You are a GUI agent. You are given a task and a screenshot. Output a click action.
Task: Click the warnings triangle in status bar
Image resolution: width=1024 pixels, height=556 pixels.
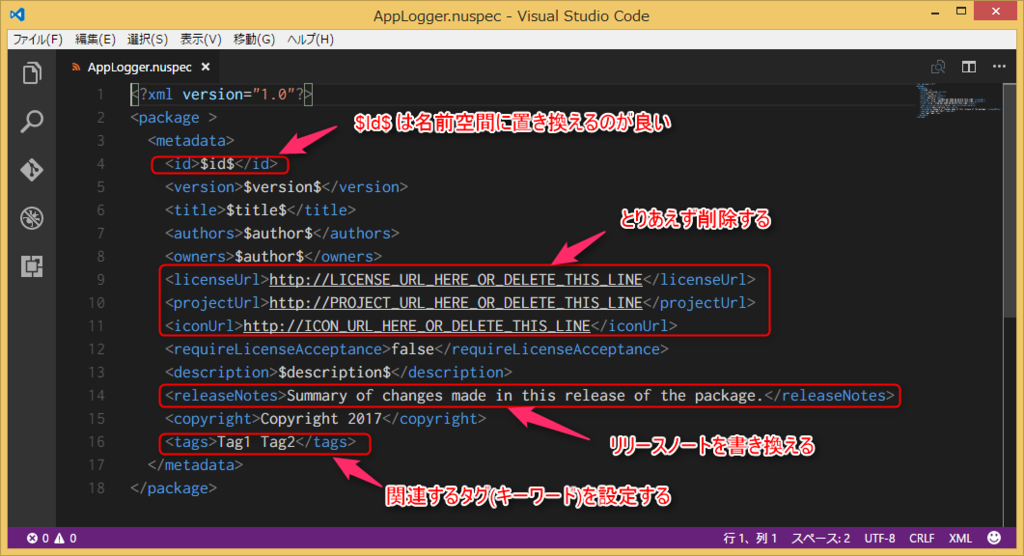point(59,538)
